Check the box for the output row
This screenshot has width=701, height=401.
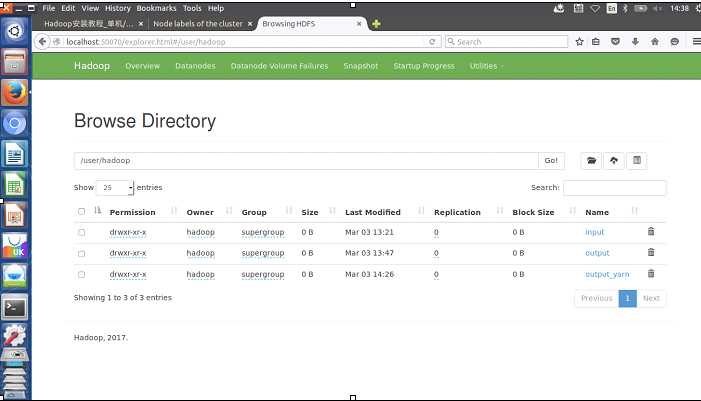pyautogui.click(x=81, y=253)
